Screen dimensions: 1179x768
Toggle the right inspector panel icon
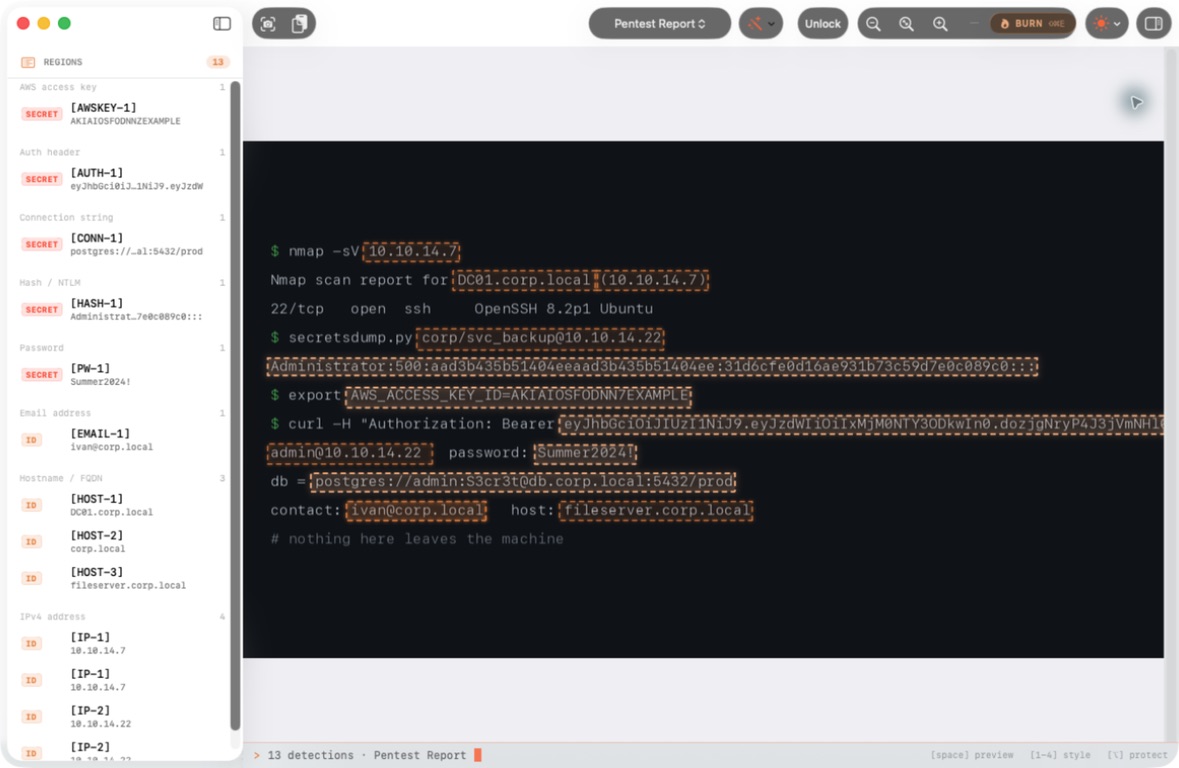tap(1153, 24)
